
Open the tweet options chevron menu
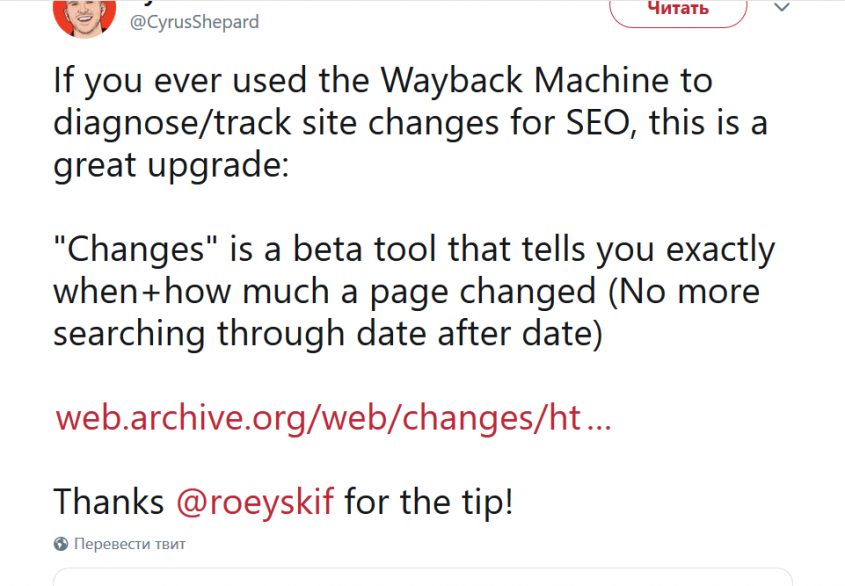(x=783, y=8)
